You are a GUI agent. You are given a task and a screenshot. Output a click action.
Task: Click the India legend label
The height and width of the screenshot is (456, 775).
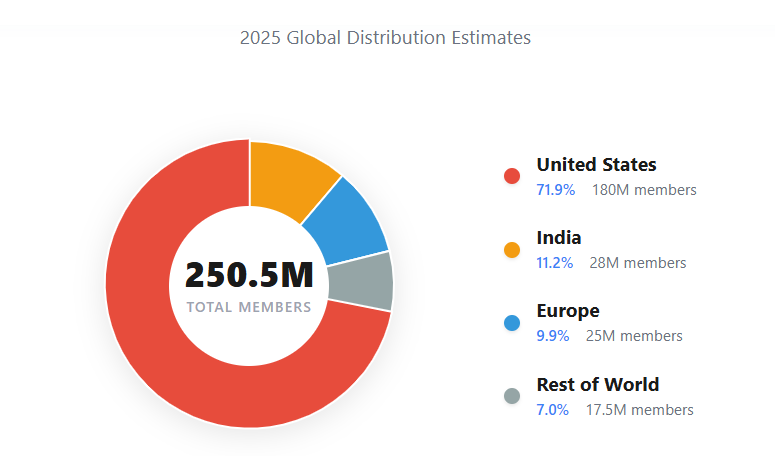559,238
